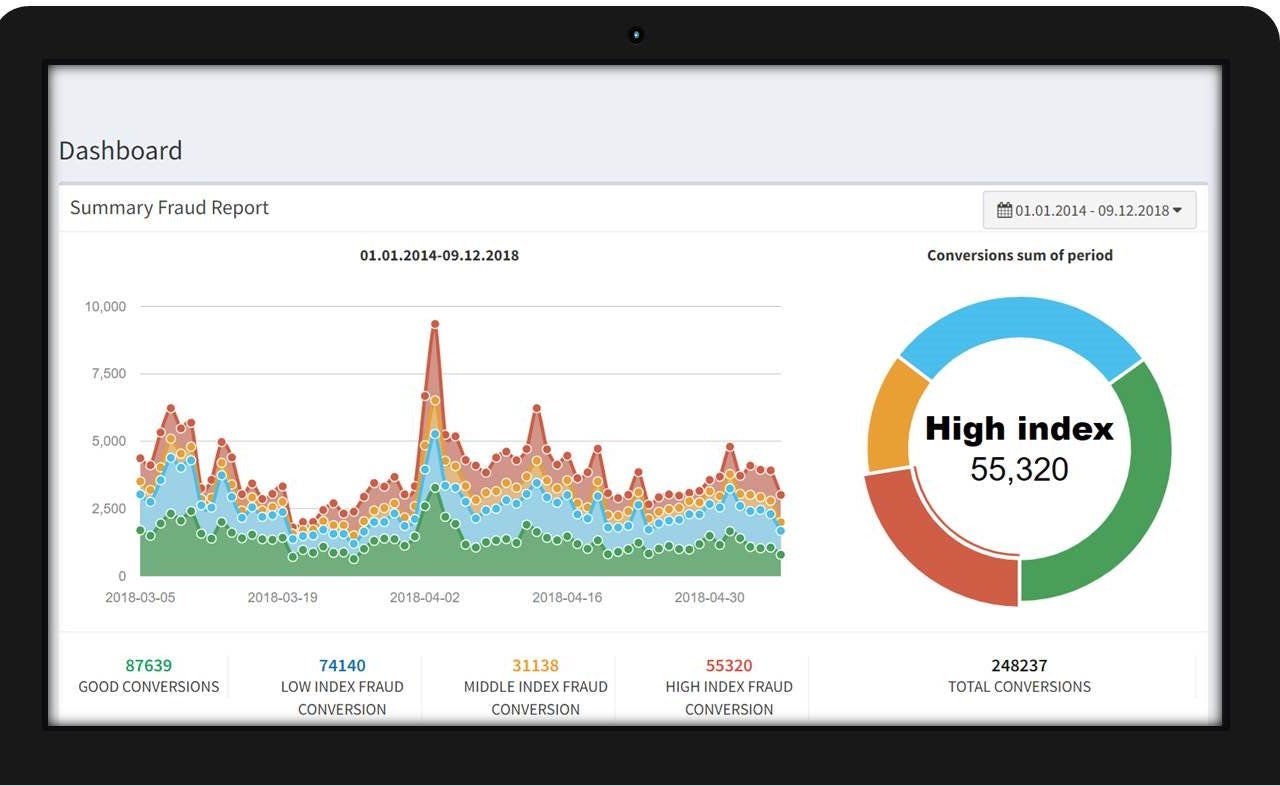1280x786 pixels.
Task: Click the LOW INDEX FRAUD CONVERSION label
Action: pyautogui.click(x=342, y=698)
